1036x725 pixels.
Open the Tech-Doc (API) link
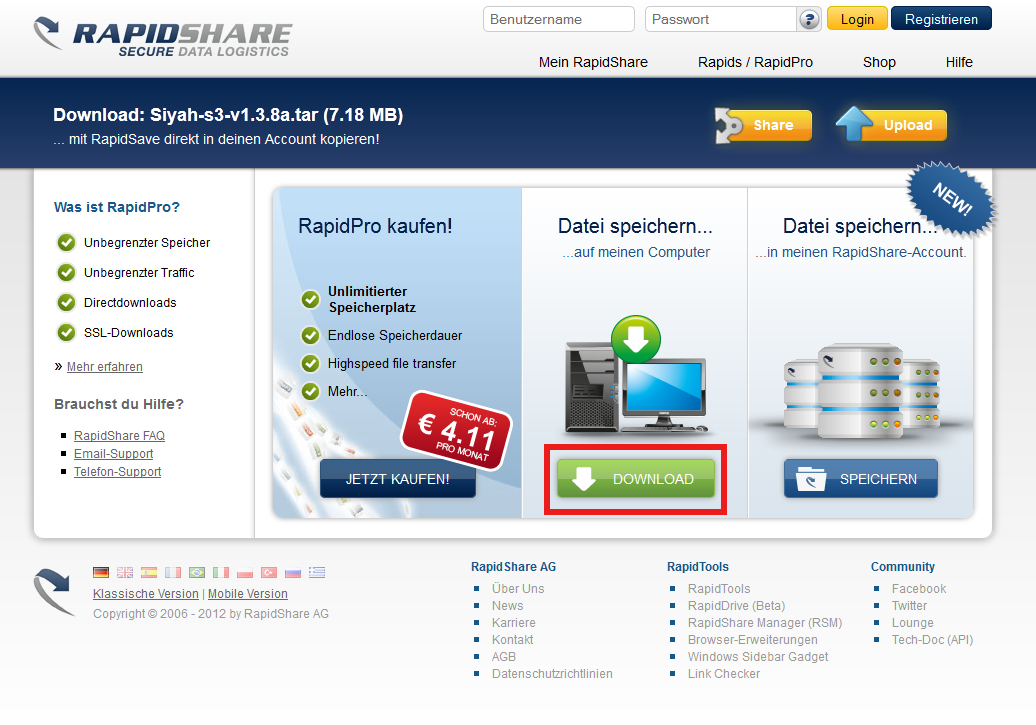(x=932, y=640)
